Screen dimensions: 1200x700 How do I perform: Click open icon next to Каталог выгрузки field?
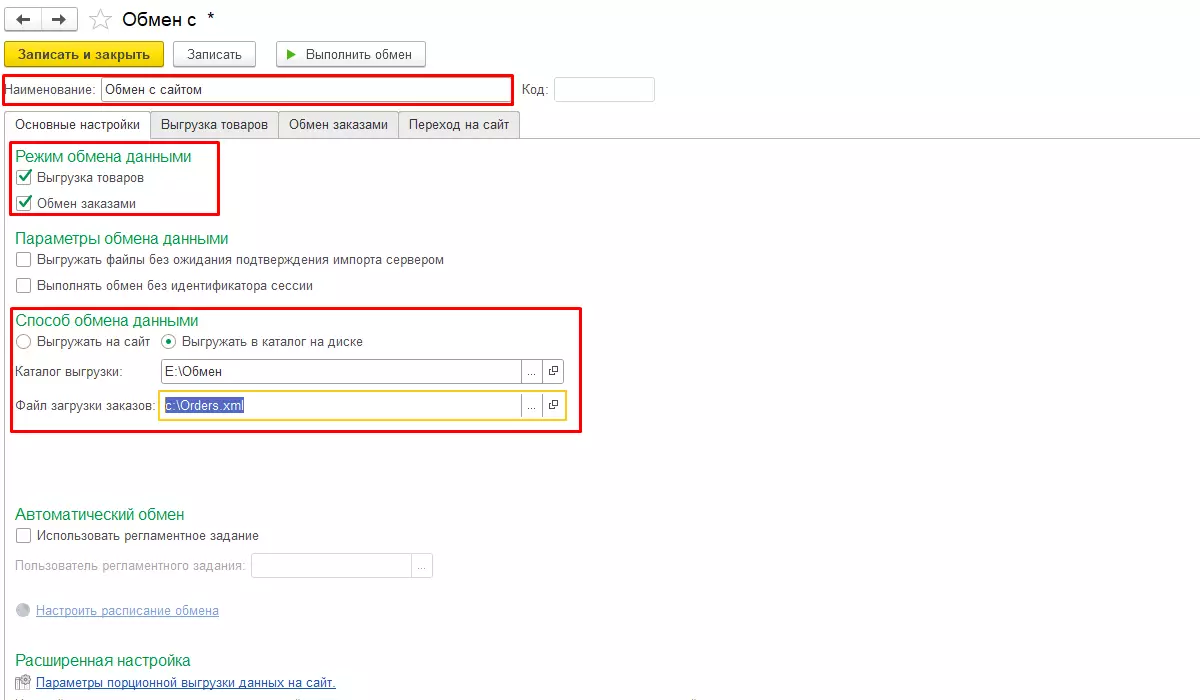[553, 371]
